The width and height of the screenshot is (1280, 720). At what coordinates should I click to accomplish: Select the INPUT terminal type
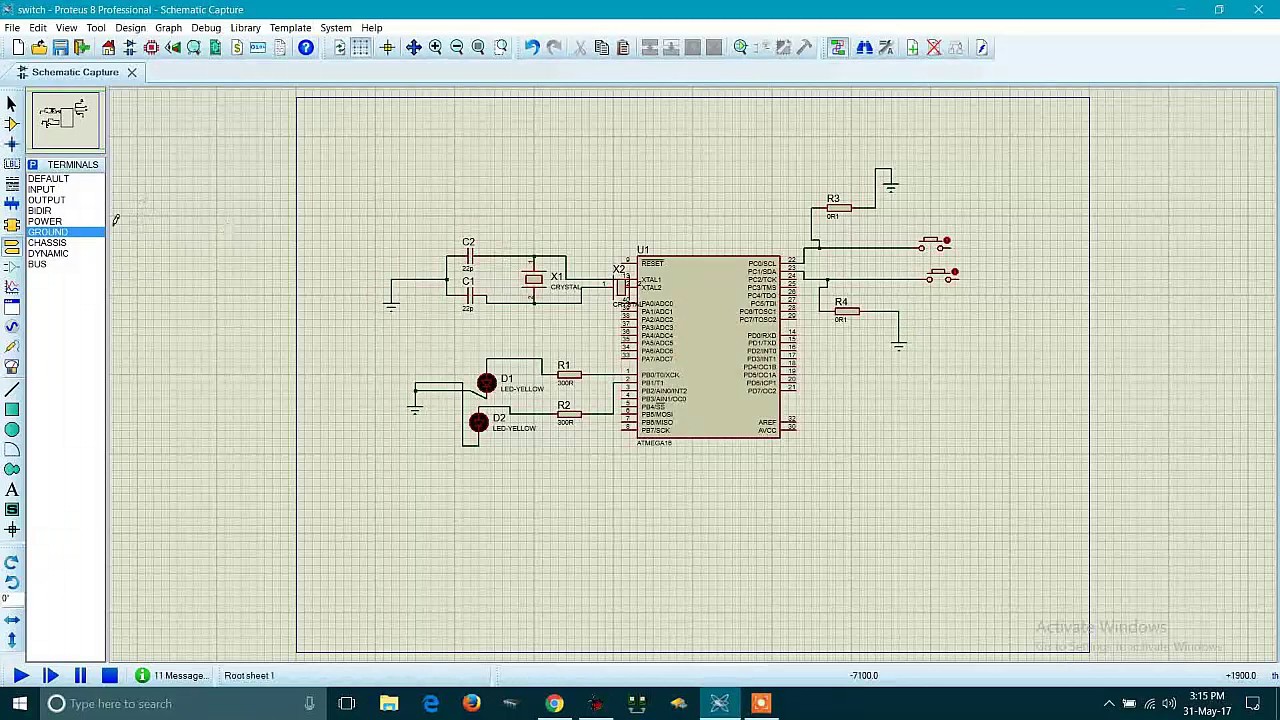pos(41,190)
